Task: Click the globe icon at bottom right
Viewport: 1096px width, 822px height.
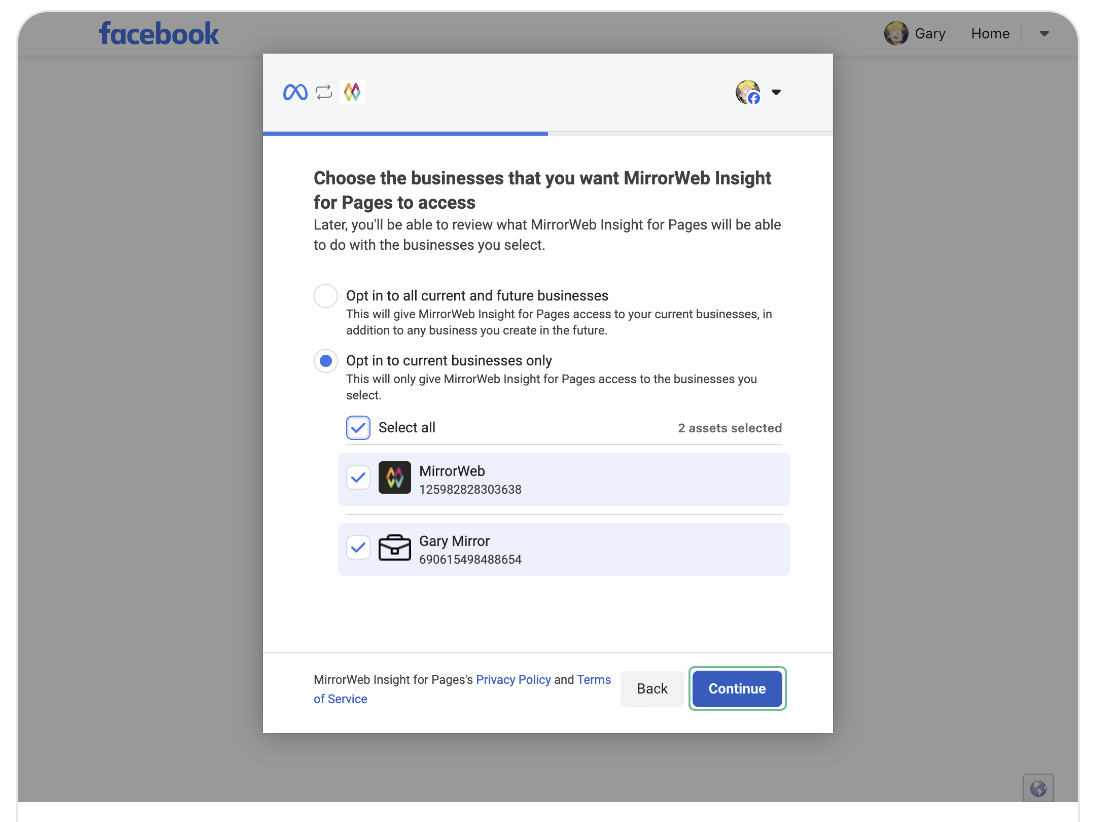Action: [1038, 789]
